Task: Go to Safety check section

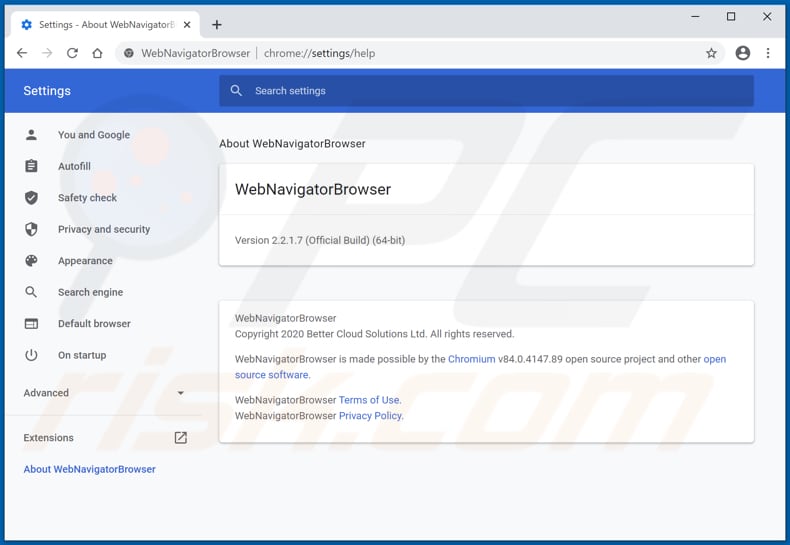Action: [87, 198]
